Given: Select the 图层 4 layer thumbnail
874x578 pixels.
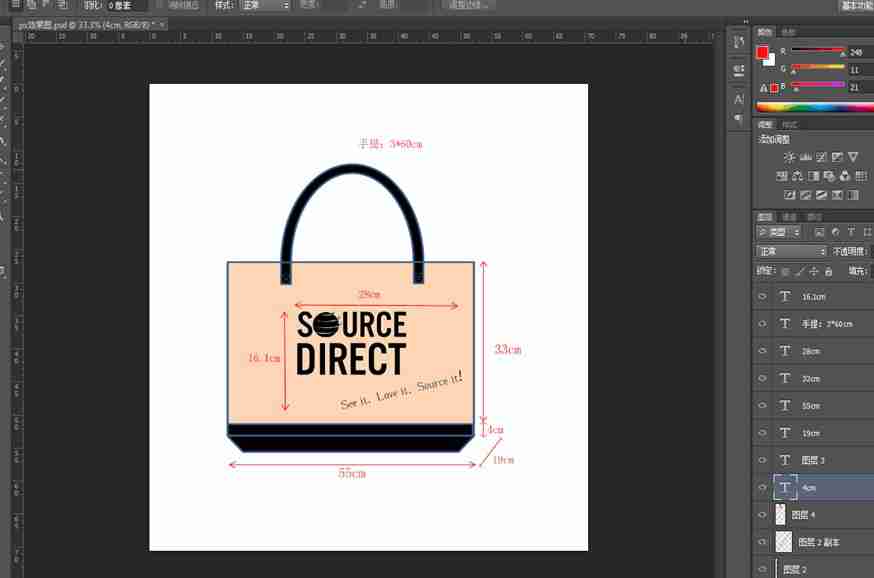Looking at the screenshot, I should [780, 514].
